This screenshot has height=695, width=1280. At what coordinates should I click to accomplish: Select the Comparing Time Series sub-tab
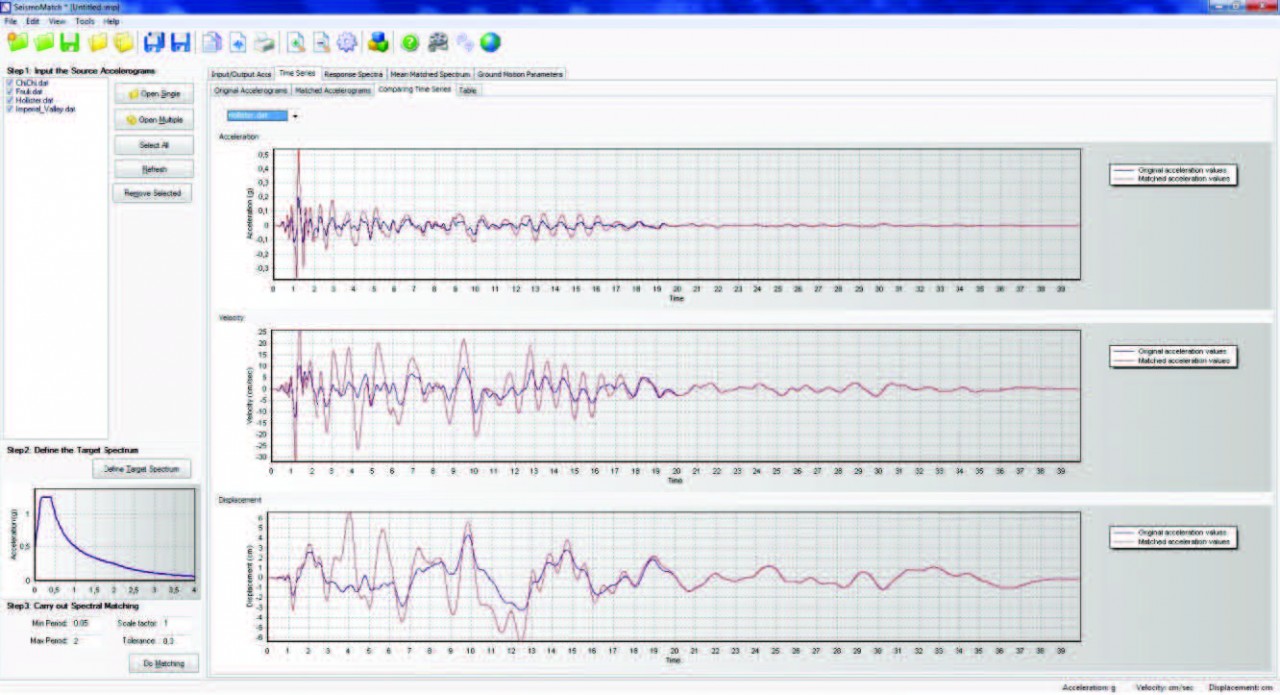point(414,89)
